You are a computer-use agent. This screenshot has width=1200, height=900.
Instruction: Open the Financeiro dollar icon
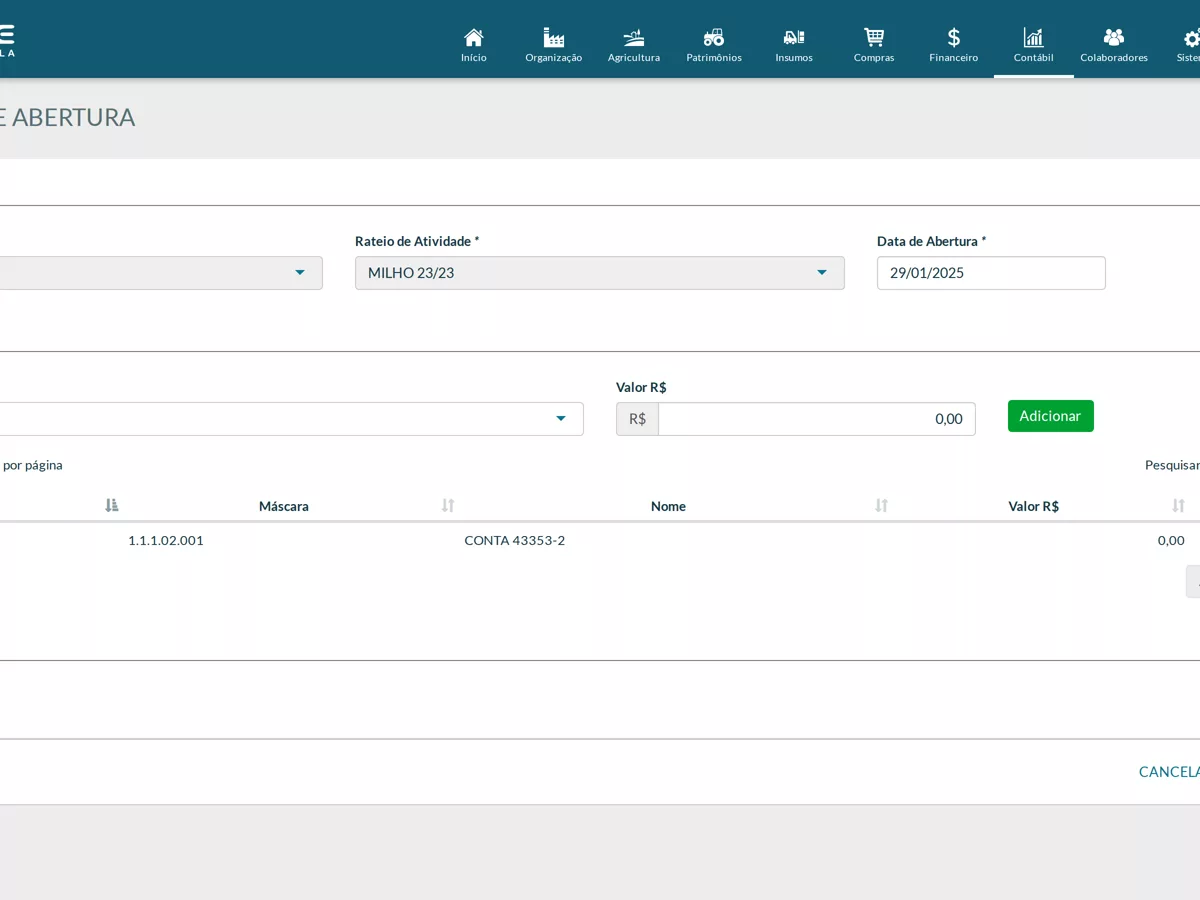click(954, 38)
